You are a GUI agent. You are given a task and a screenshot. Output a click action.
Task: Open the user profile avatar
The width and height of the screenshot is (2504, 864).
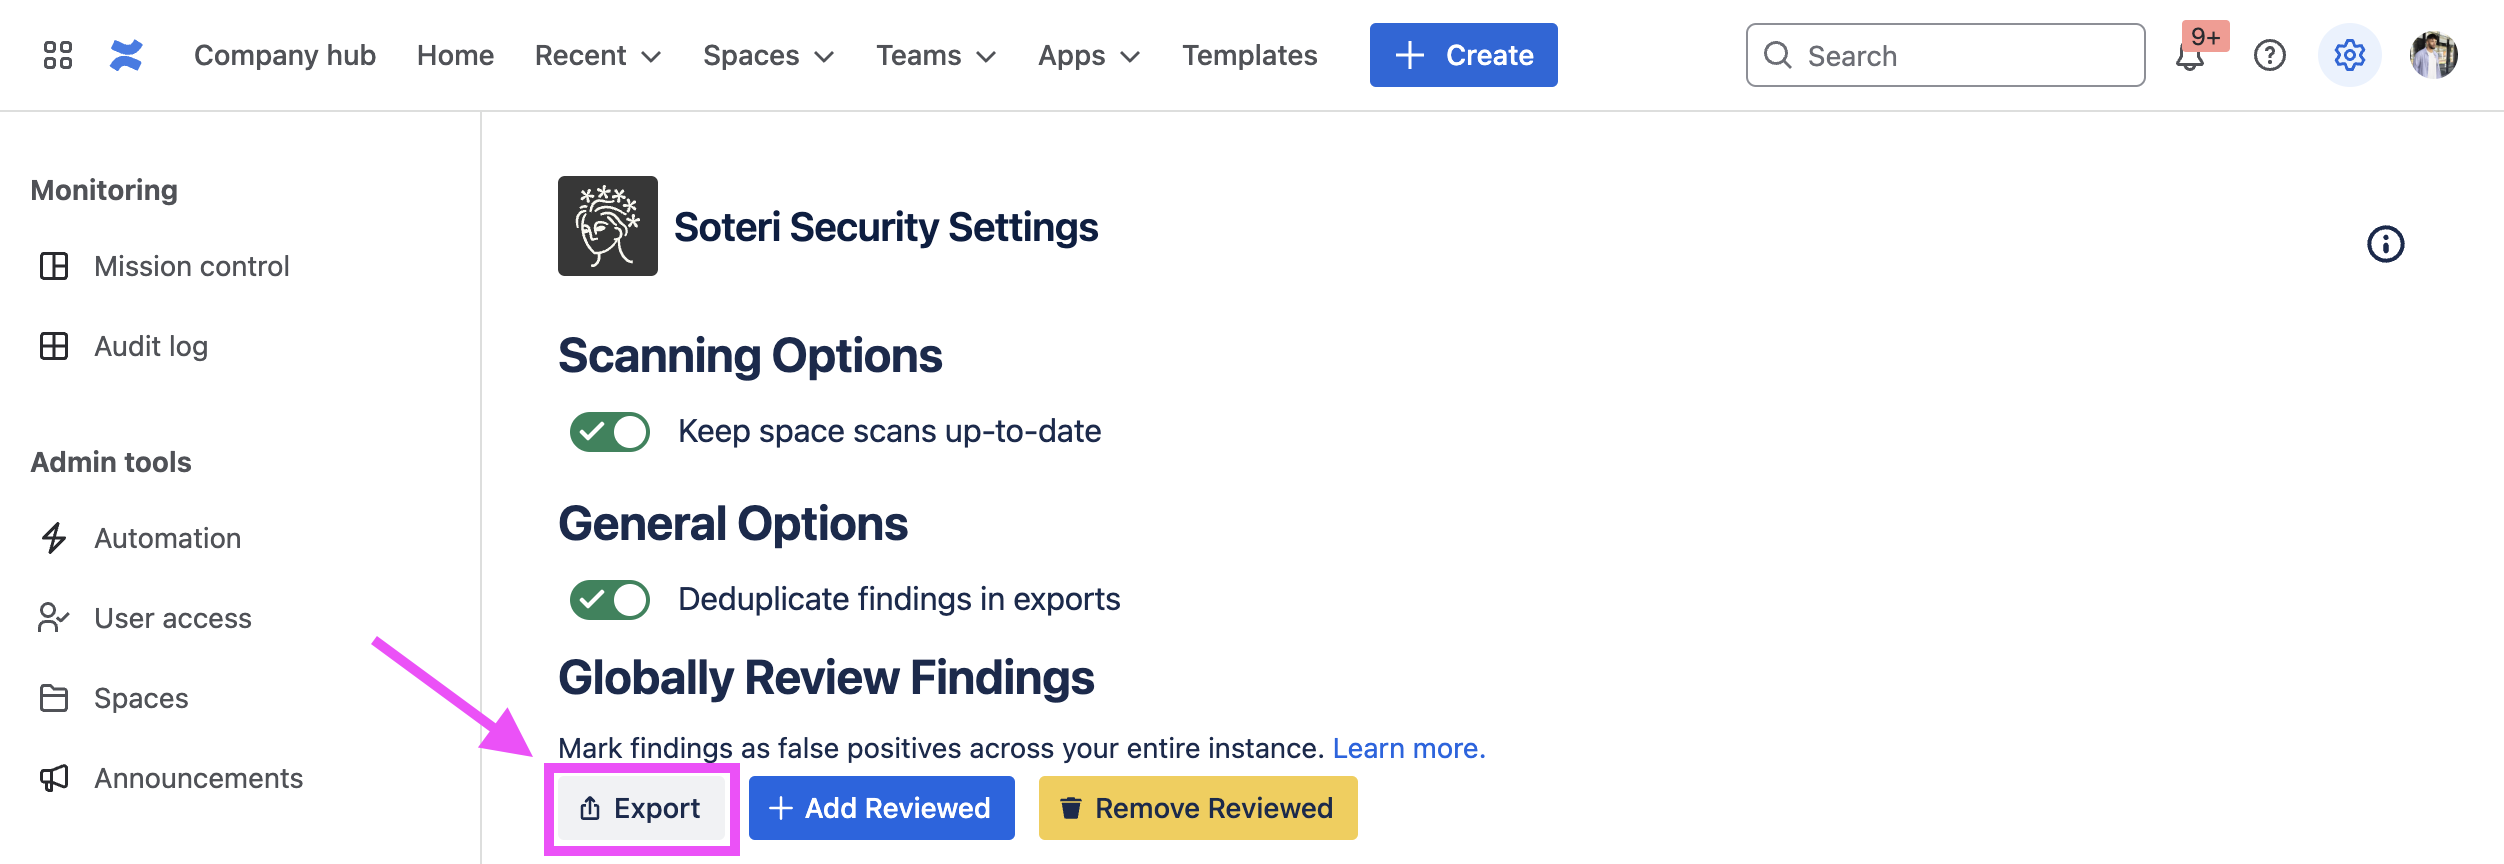tap(2434, 55)
